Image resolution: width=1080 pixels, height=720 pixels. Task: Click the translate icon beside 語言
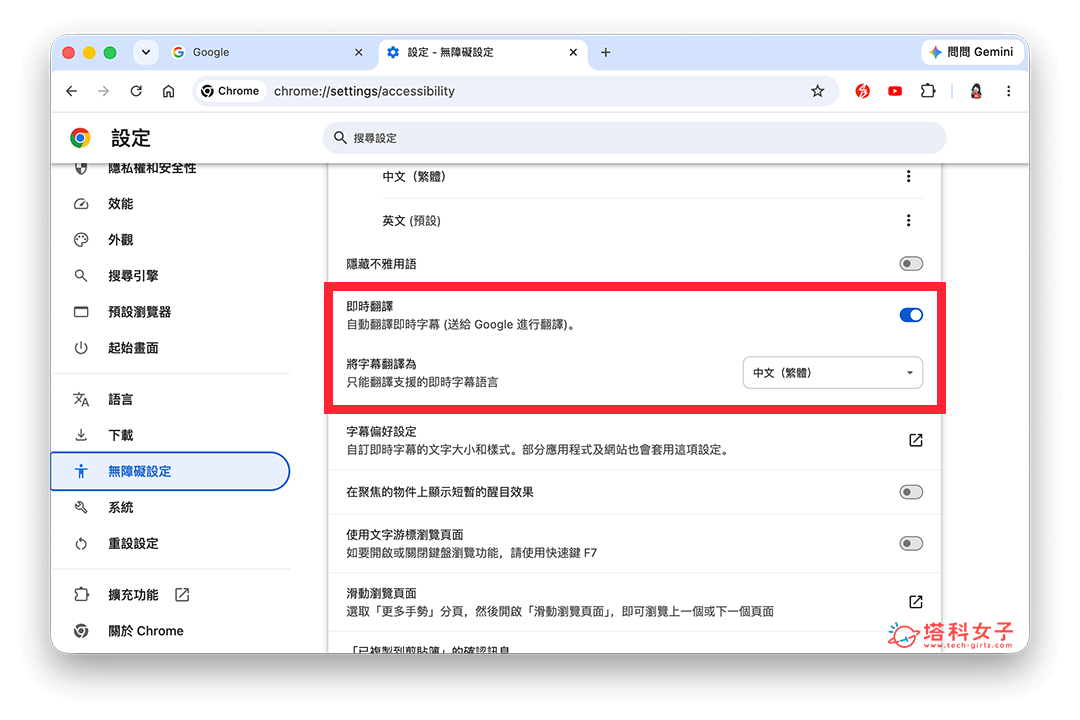(81, 400)
